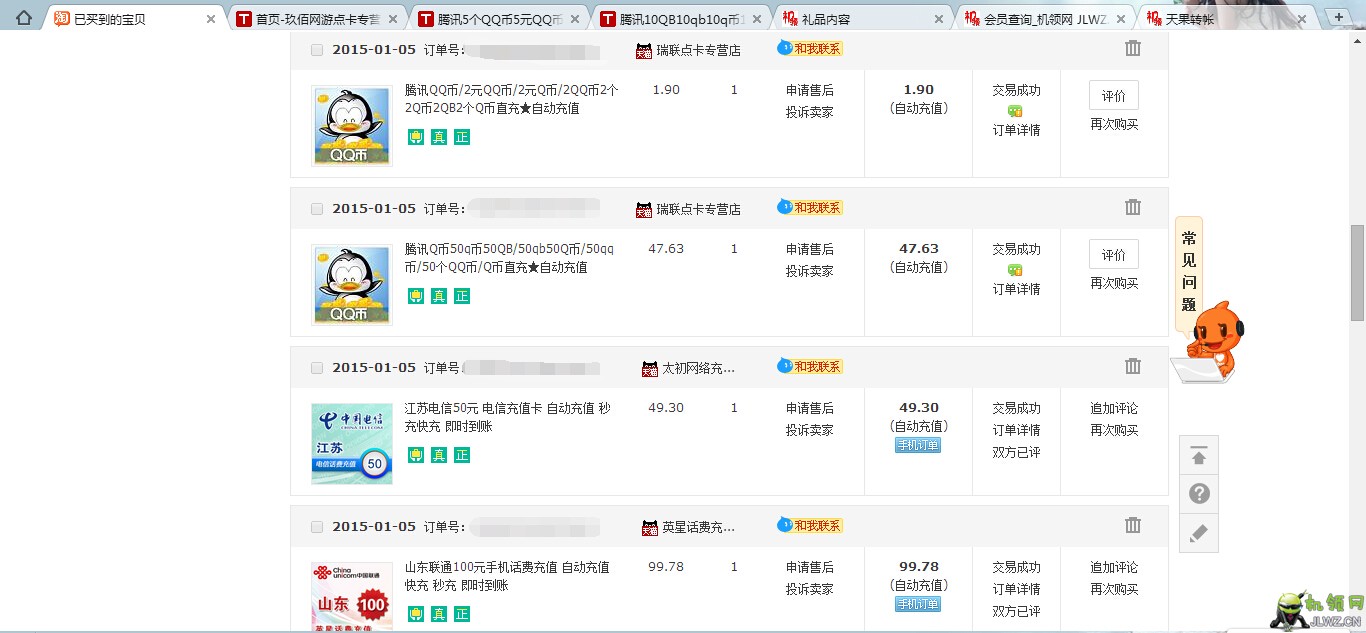
Task: Close the 已买到的宝贝 tab
Action: coord(211,19)
